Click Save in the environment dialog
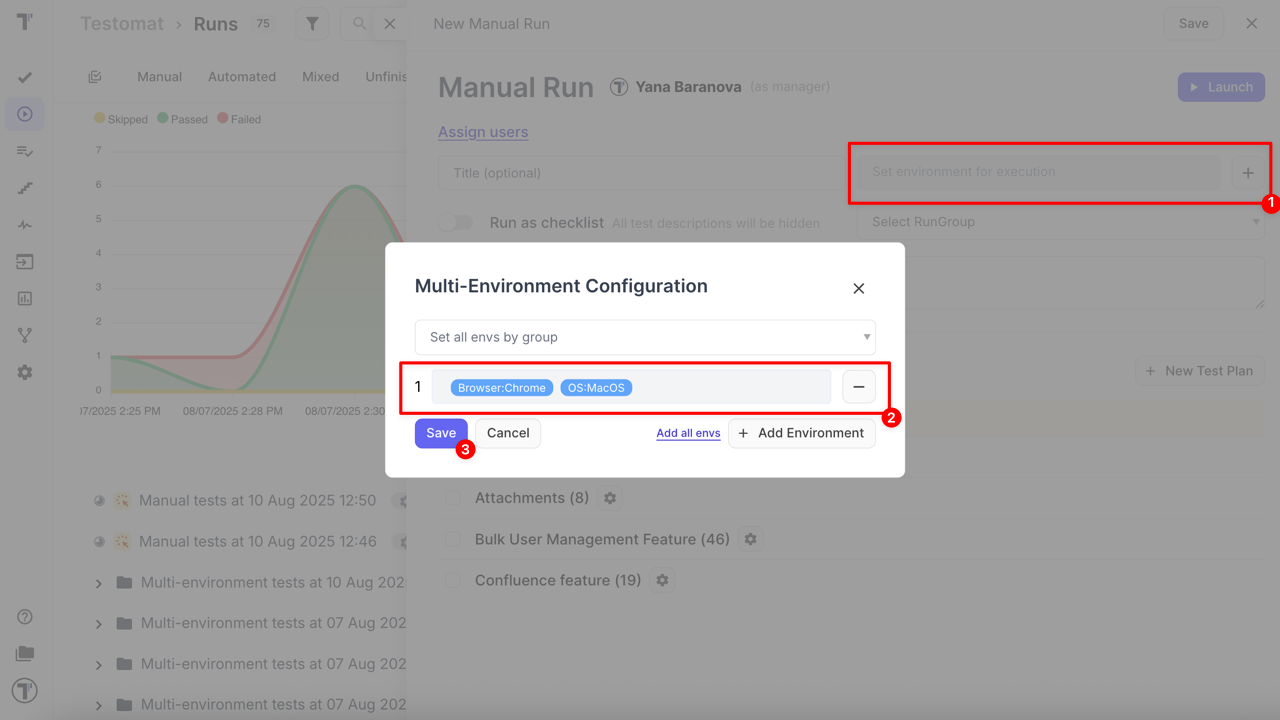Viewport: 1280px width, 720px height. point(440,433)
